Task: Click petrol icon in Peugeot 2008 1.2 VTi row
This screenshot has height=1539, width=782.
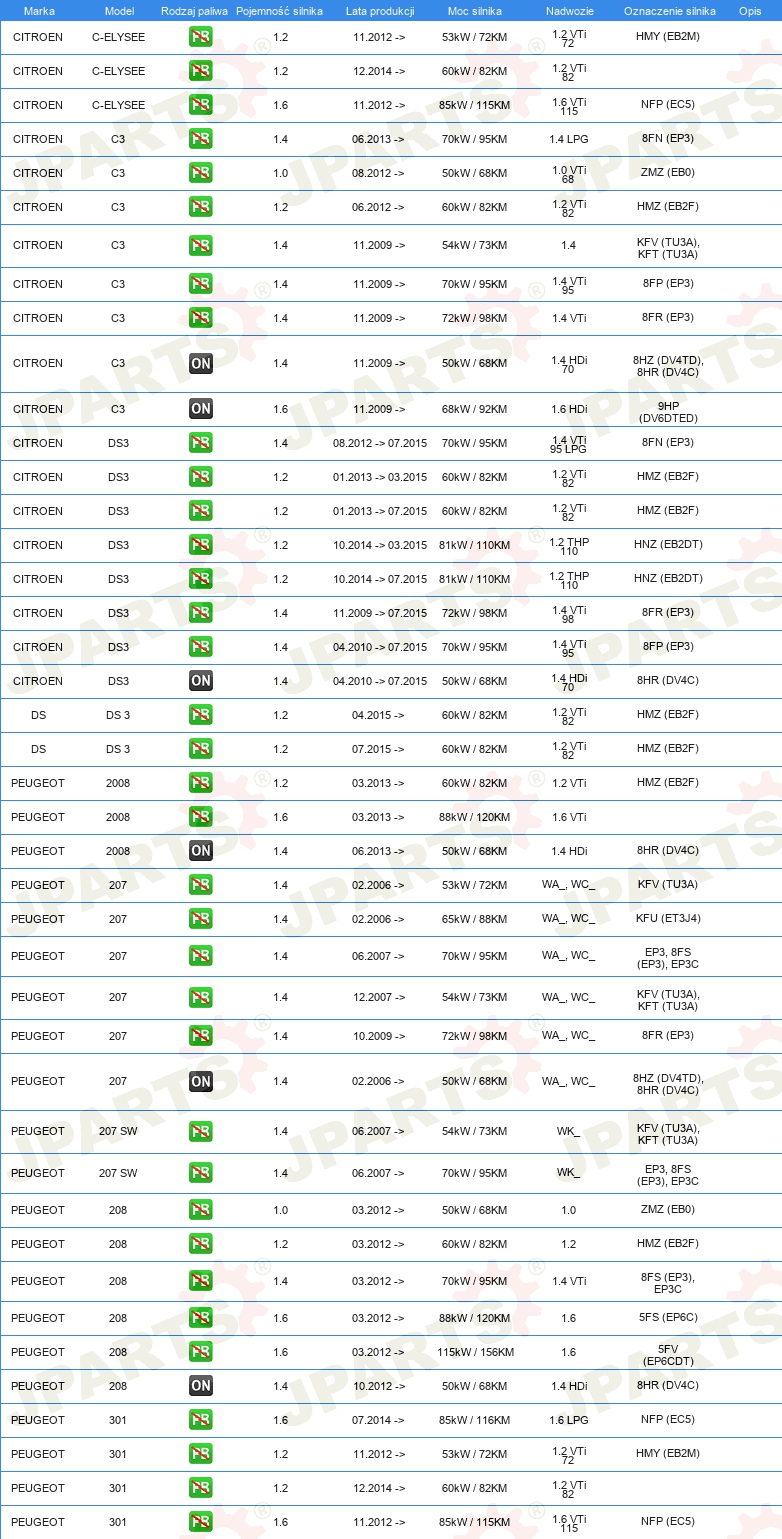Action: click(200, 783)
